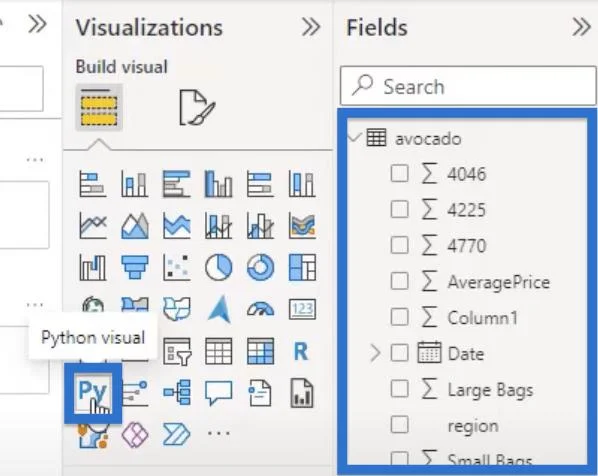Open more visuals ellipsis menu
598x476 pixels.
point(219,433)
